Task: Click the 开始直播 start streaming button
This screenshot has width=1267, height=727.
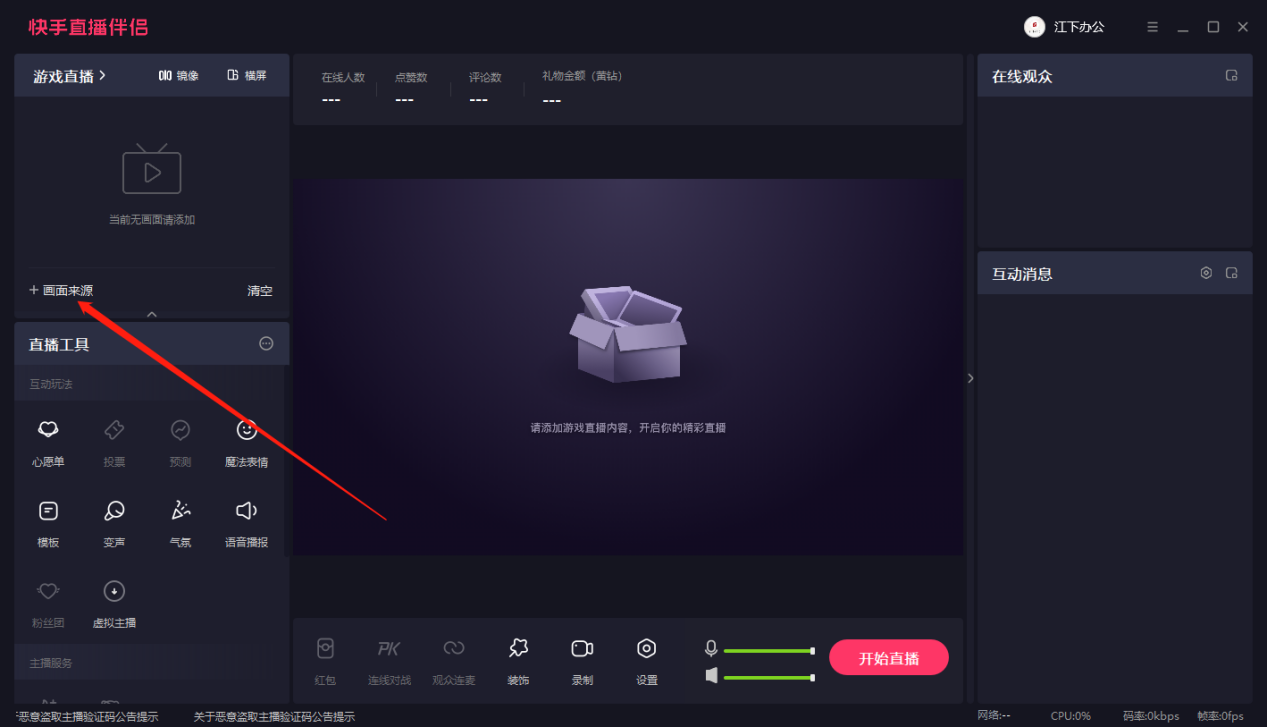Action: (889, 658)
